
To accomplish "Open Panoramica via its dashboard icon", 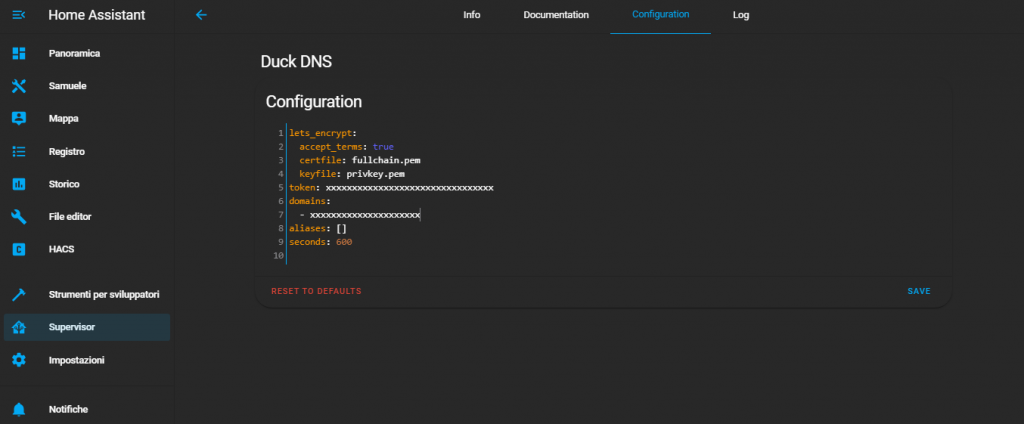I will coord(19,54).
